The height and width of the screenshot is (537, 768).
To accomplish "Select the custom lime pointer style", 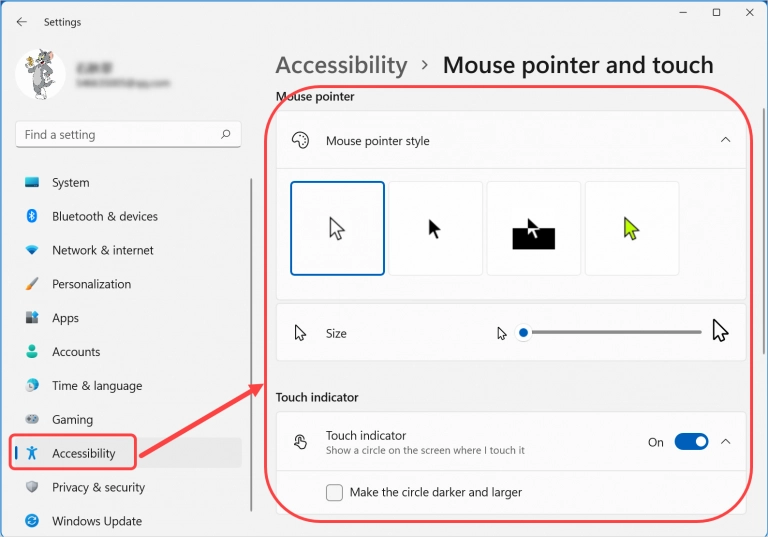I will point(632,228).
